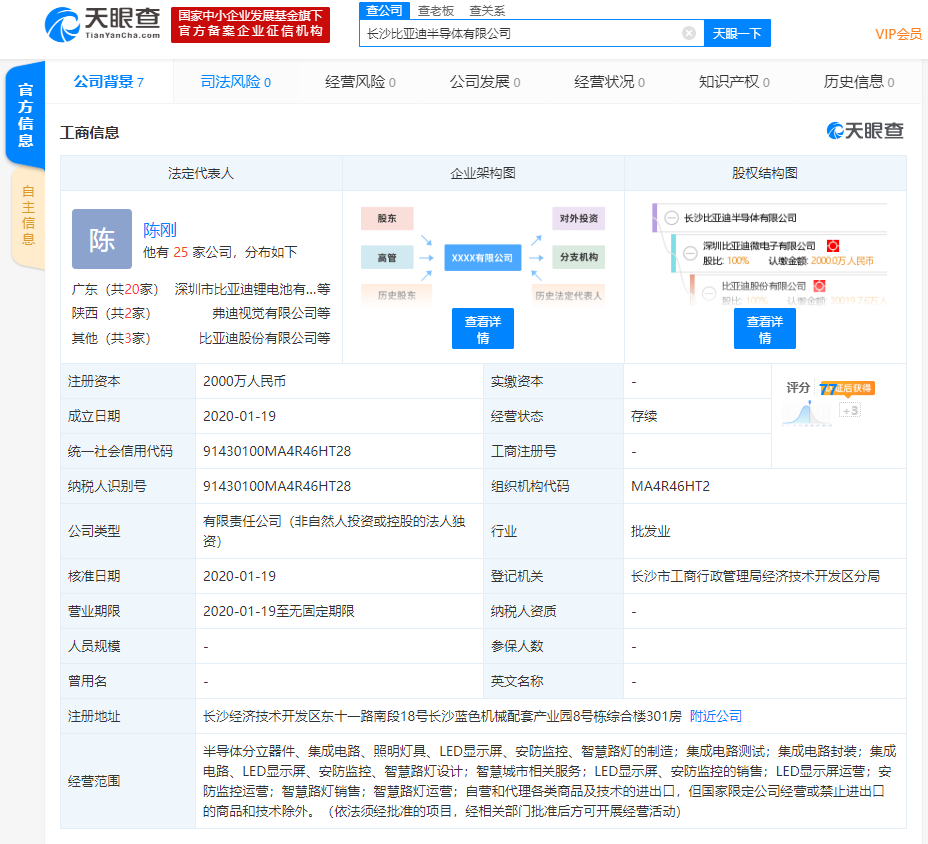
Task: Collapse the 比亚迪股份有限公司 branch
Action: point(710,294)
